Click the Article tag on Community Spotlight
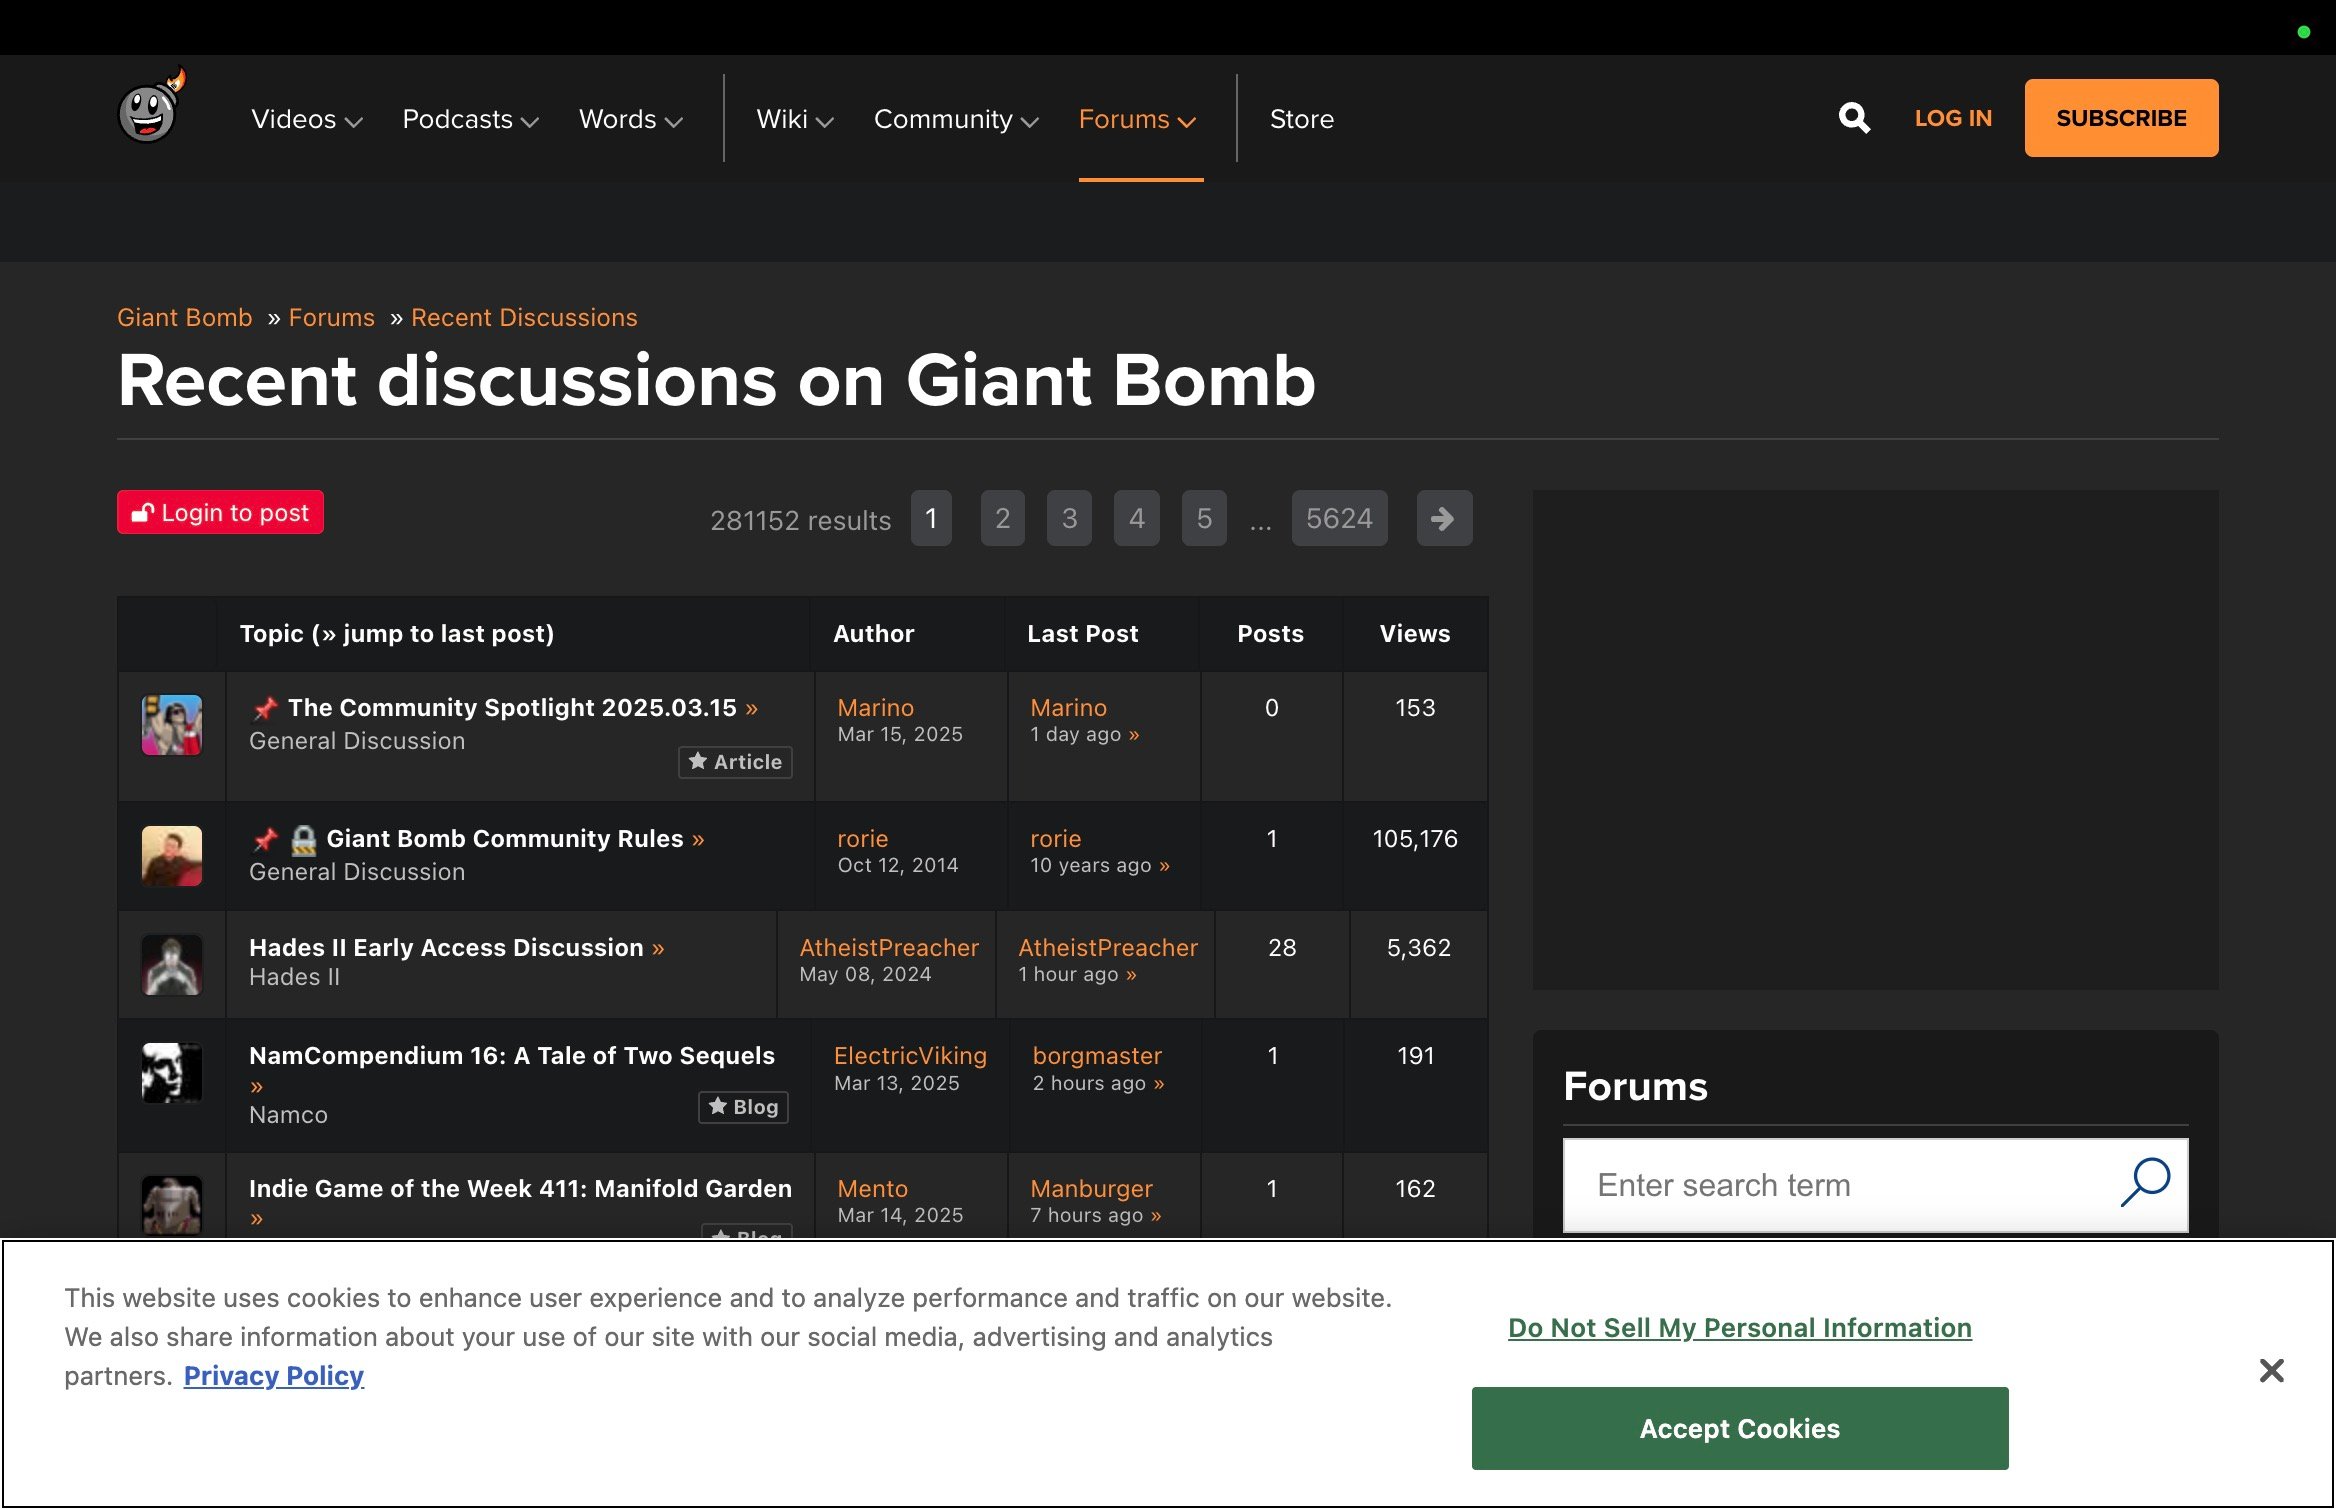Screen dimensions: 2336x1510 point(735,762)
